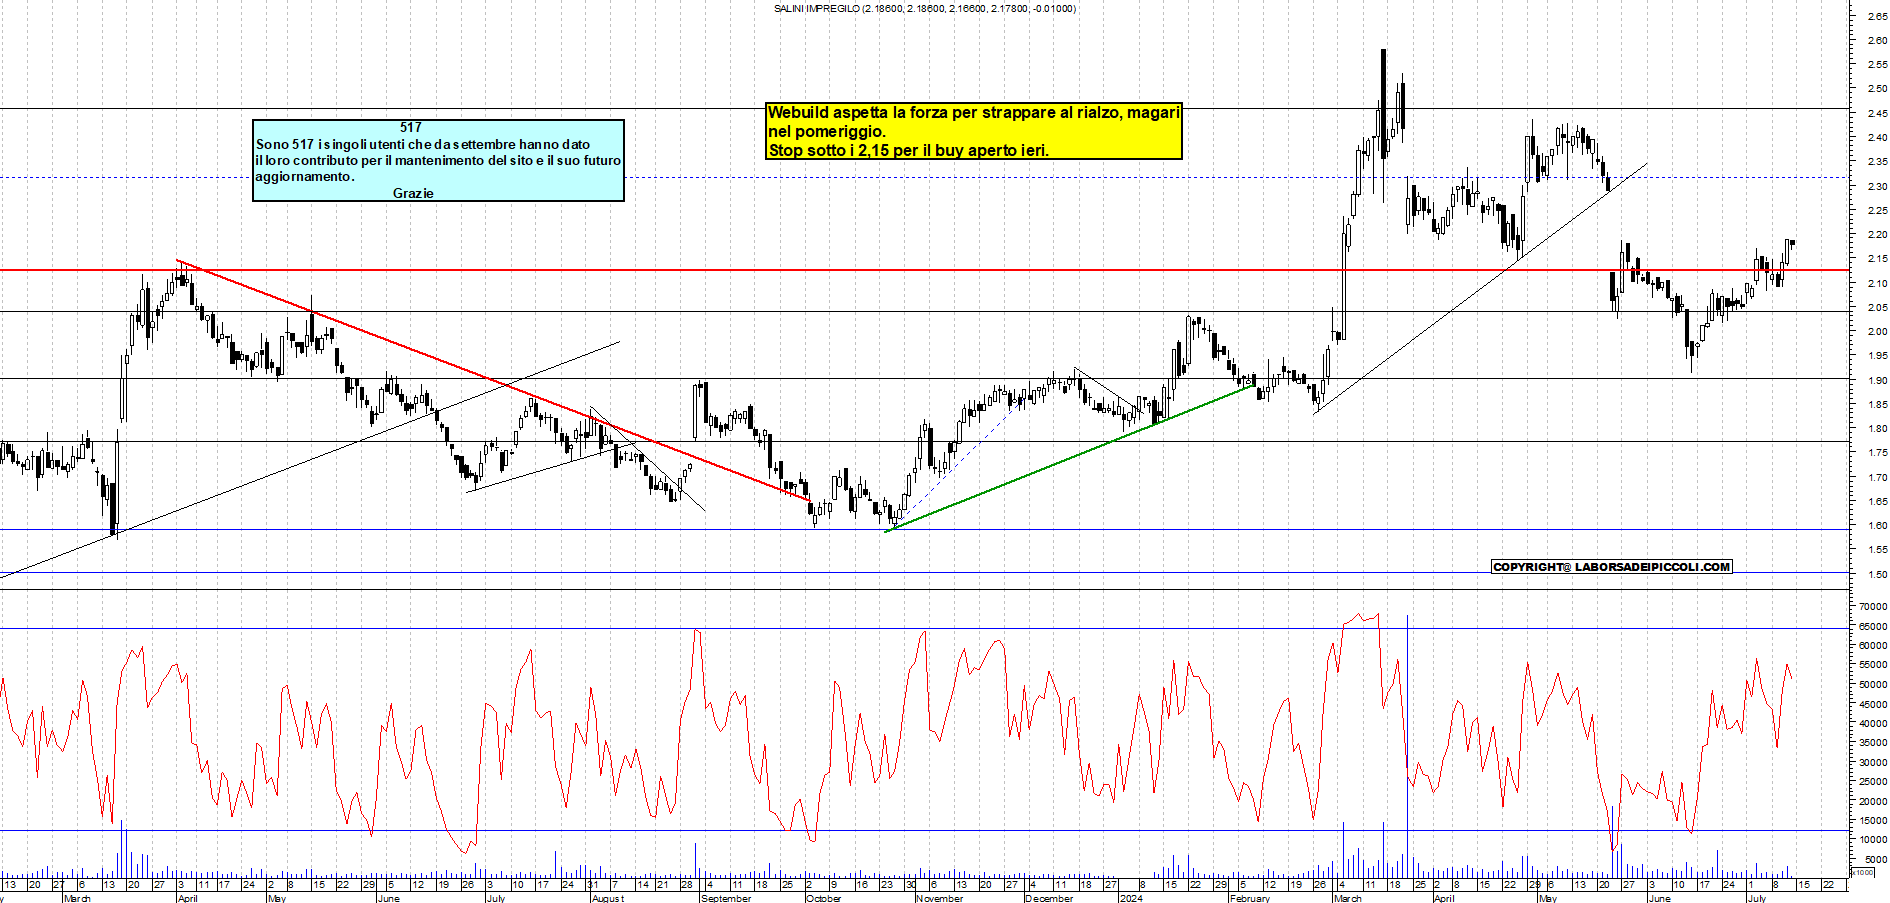Click the 2.35 price axis label
Viewport: 1890px width, 903px height.
[x=1877, y=162]
